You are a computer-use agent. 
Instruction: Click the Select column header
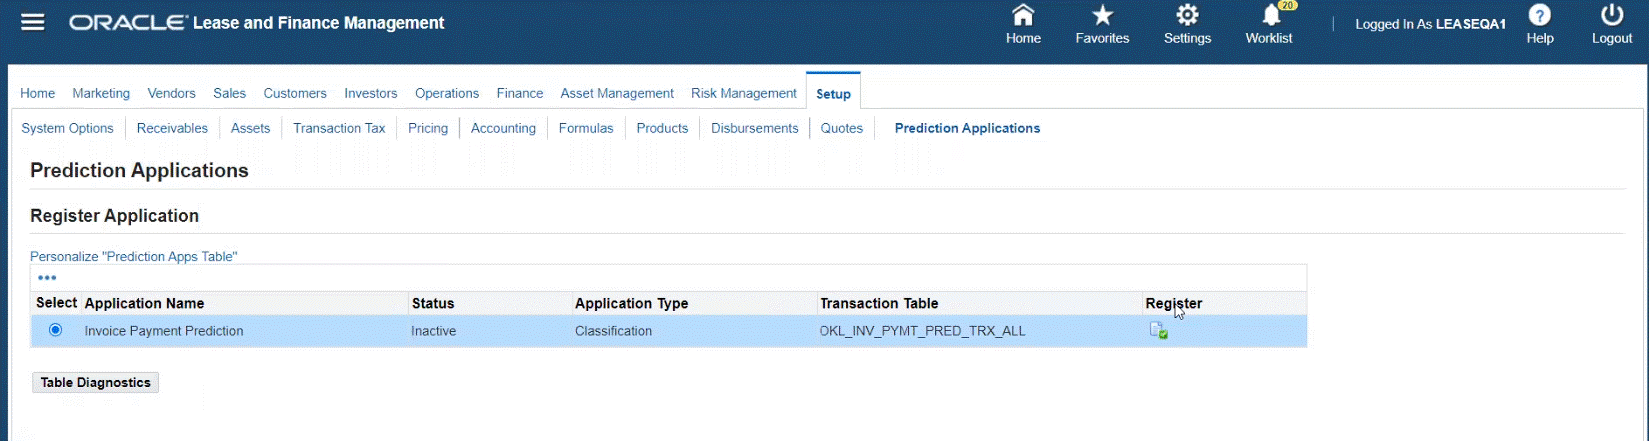click(56, 303)
